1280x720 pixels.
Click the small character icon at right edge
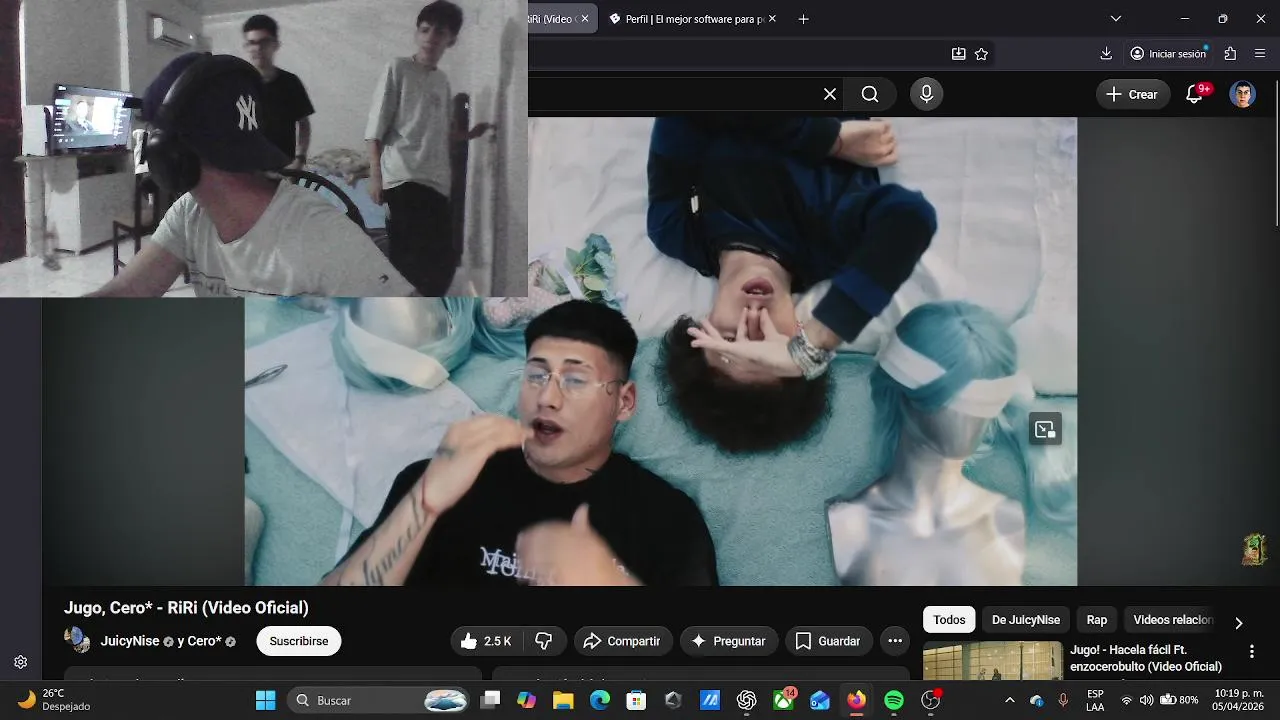click(x=1254, y=549)
